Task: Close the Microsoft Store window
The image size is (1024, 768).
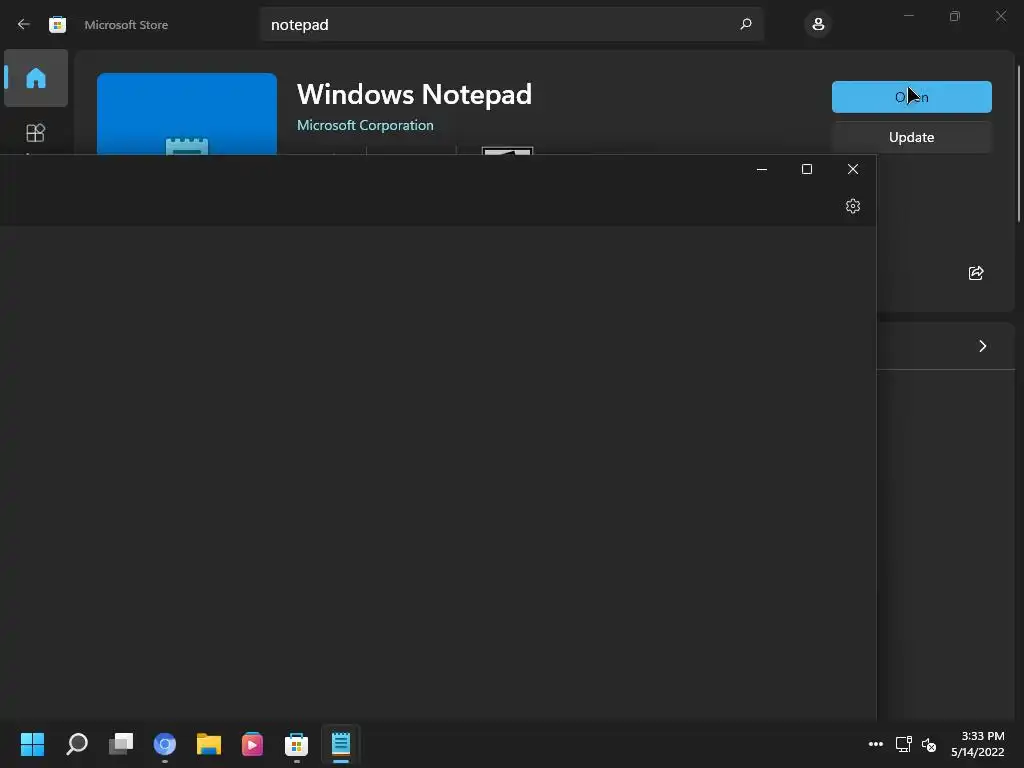Action: pyautogui.click(x=1000, y=16)
